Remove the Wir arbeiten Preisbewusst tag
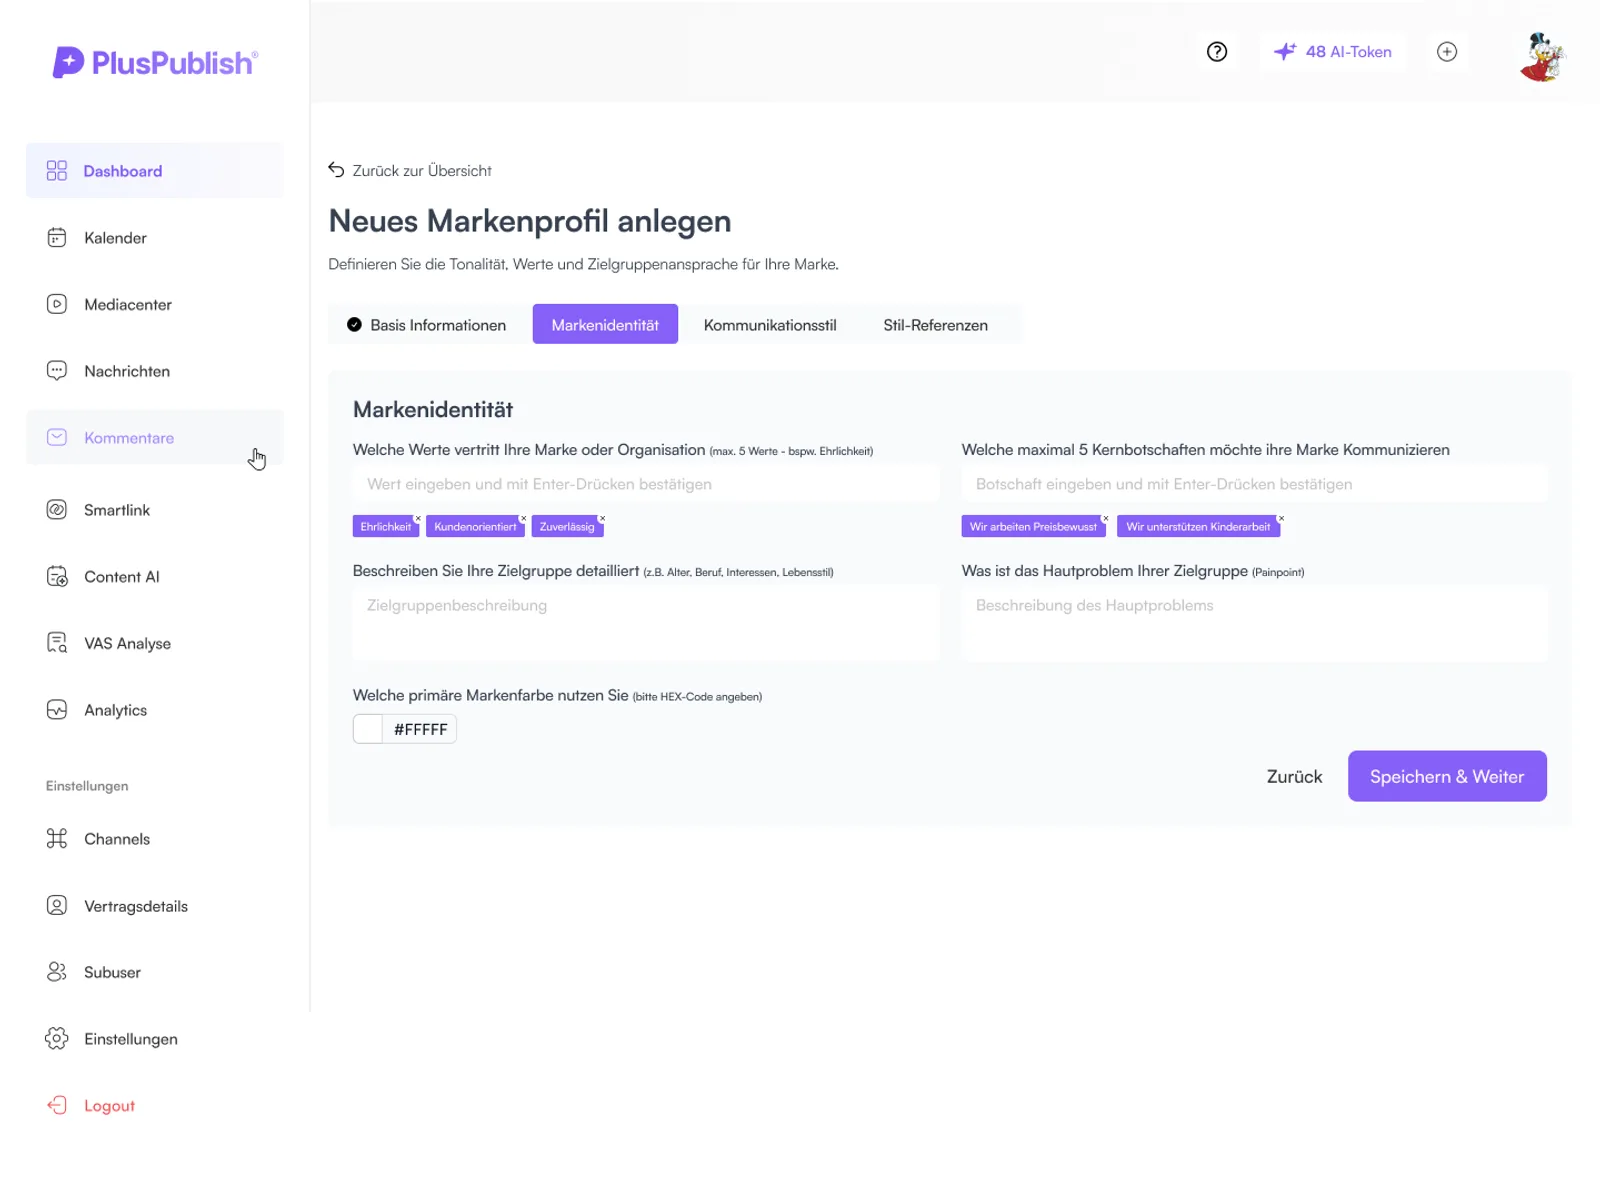The width and height of the screenshot is (1600, 1200). 1105,518
